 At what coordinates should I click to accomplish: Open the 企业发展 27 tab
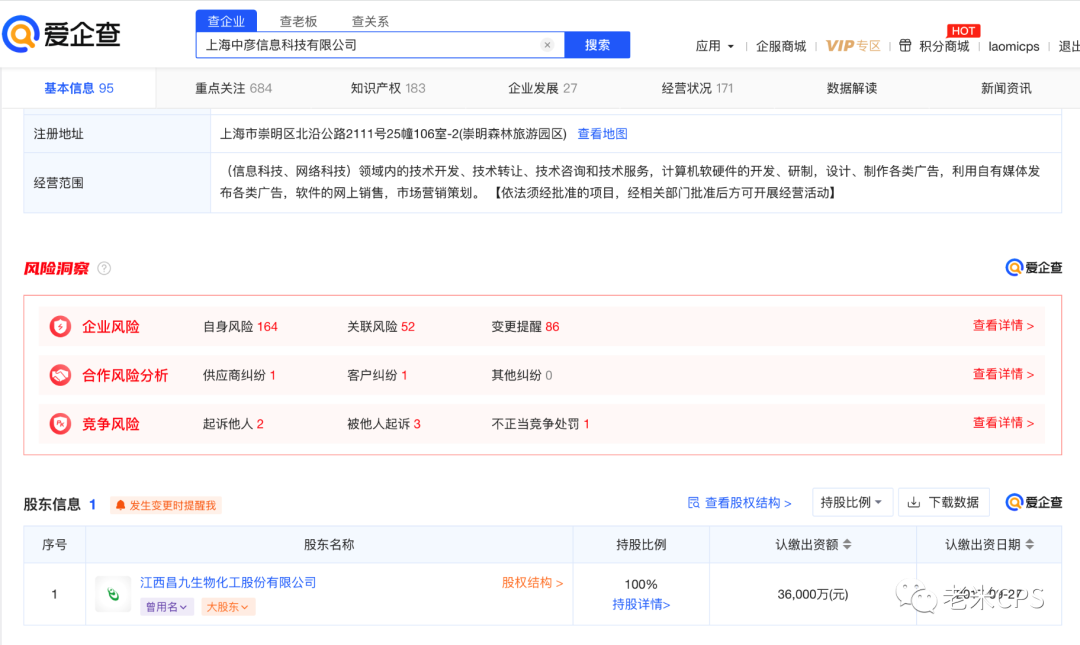coord(543,88)
